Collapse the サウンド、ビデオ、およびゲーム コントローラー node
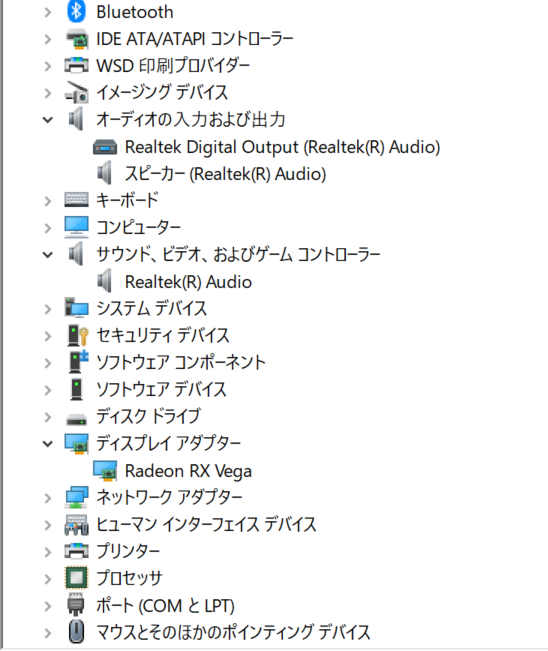Screen dimensions: 548x651 pos(48,255)
